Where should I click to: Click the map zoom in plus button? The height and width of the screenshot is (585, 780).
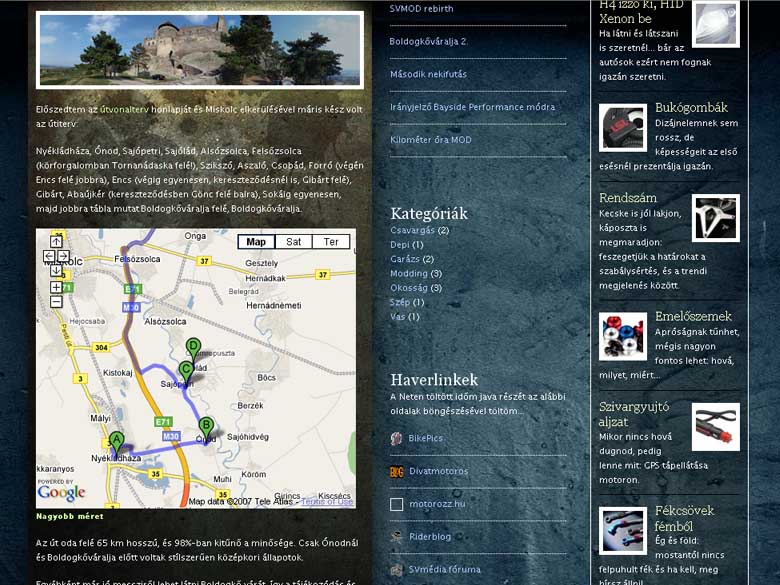click(x=56, y=287)
